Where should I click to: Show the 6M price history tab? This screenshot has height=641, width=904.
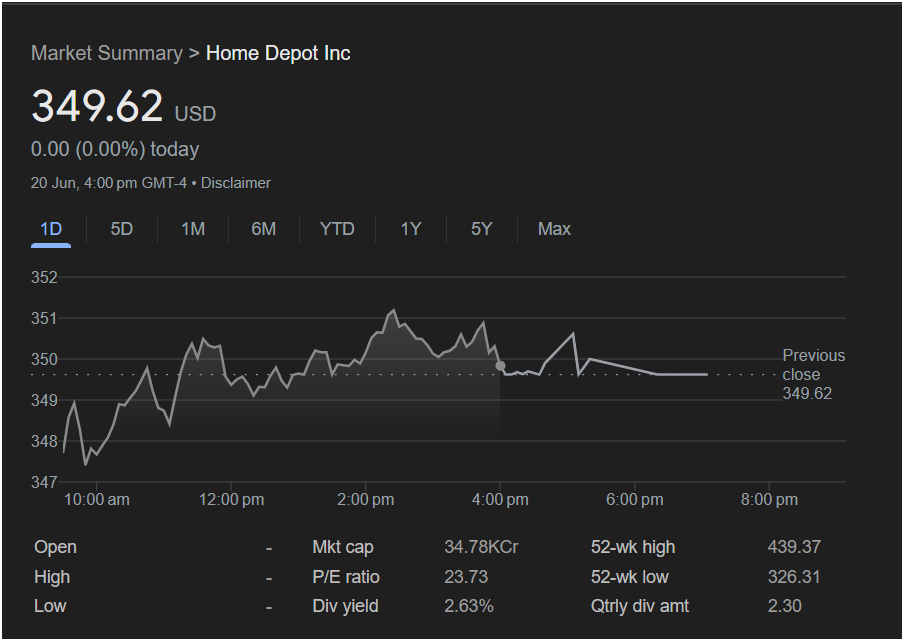pyautogui.click(x=263, y=229)
